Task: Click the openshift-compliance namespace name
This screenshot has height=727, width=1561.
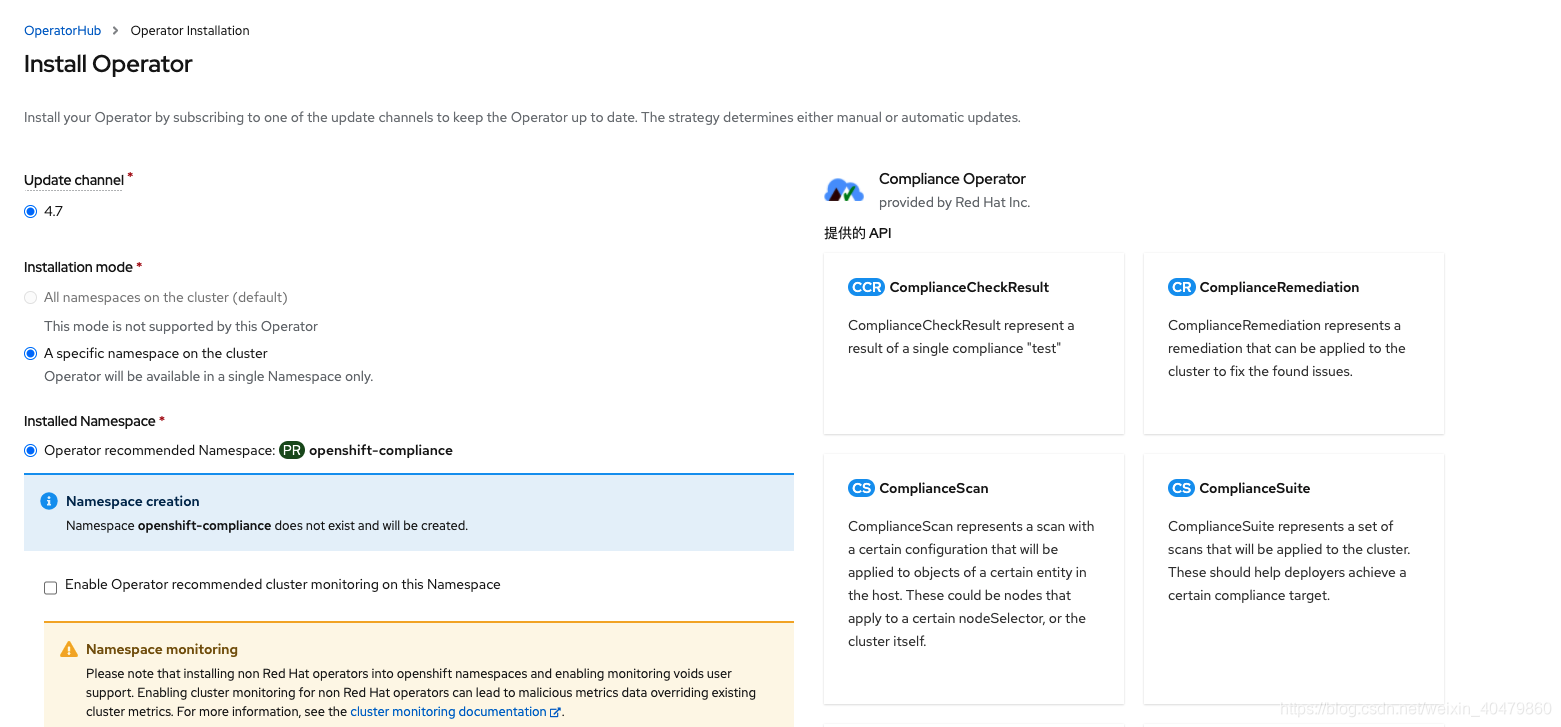Action: [381, 451]
